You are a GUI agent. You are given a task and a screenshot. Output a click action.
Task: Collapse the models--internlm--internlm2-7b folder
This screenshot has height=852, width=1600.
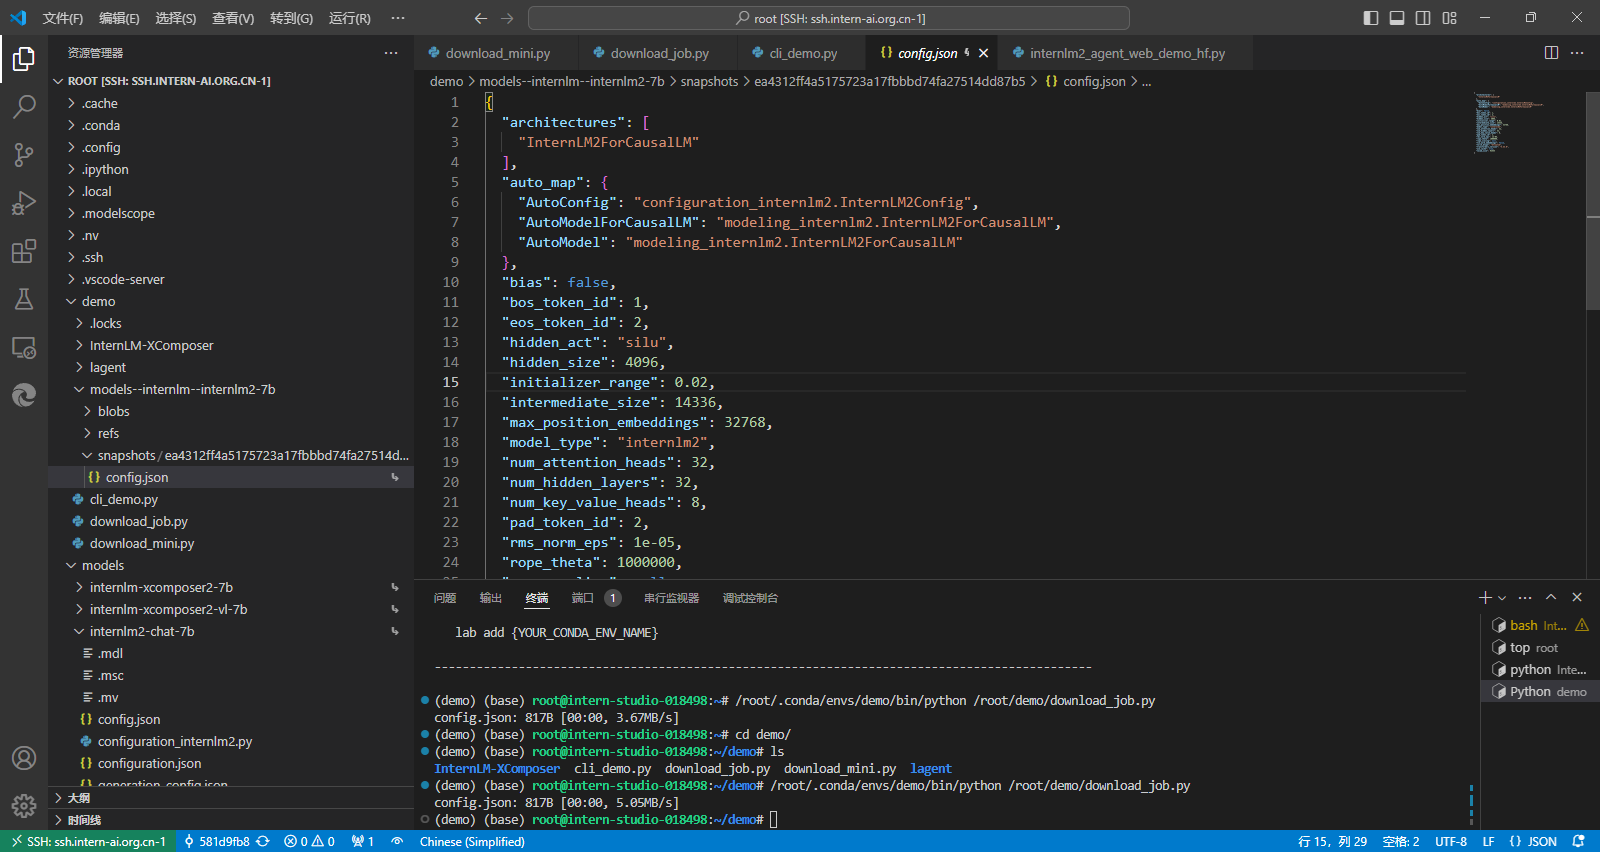[182, 389]
